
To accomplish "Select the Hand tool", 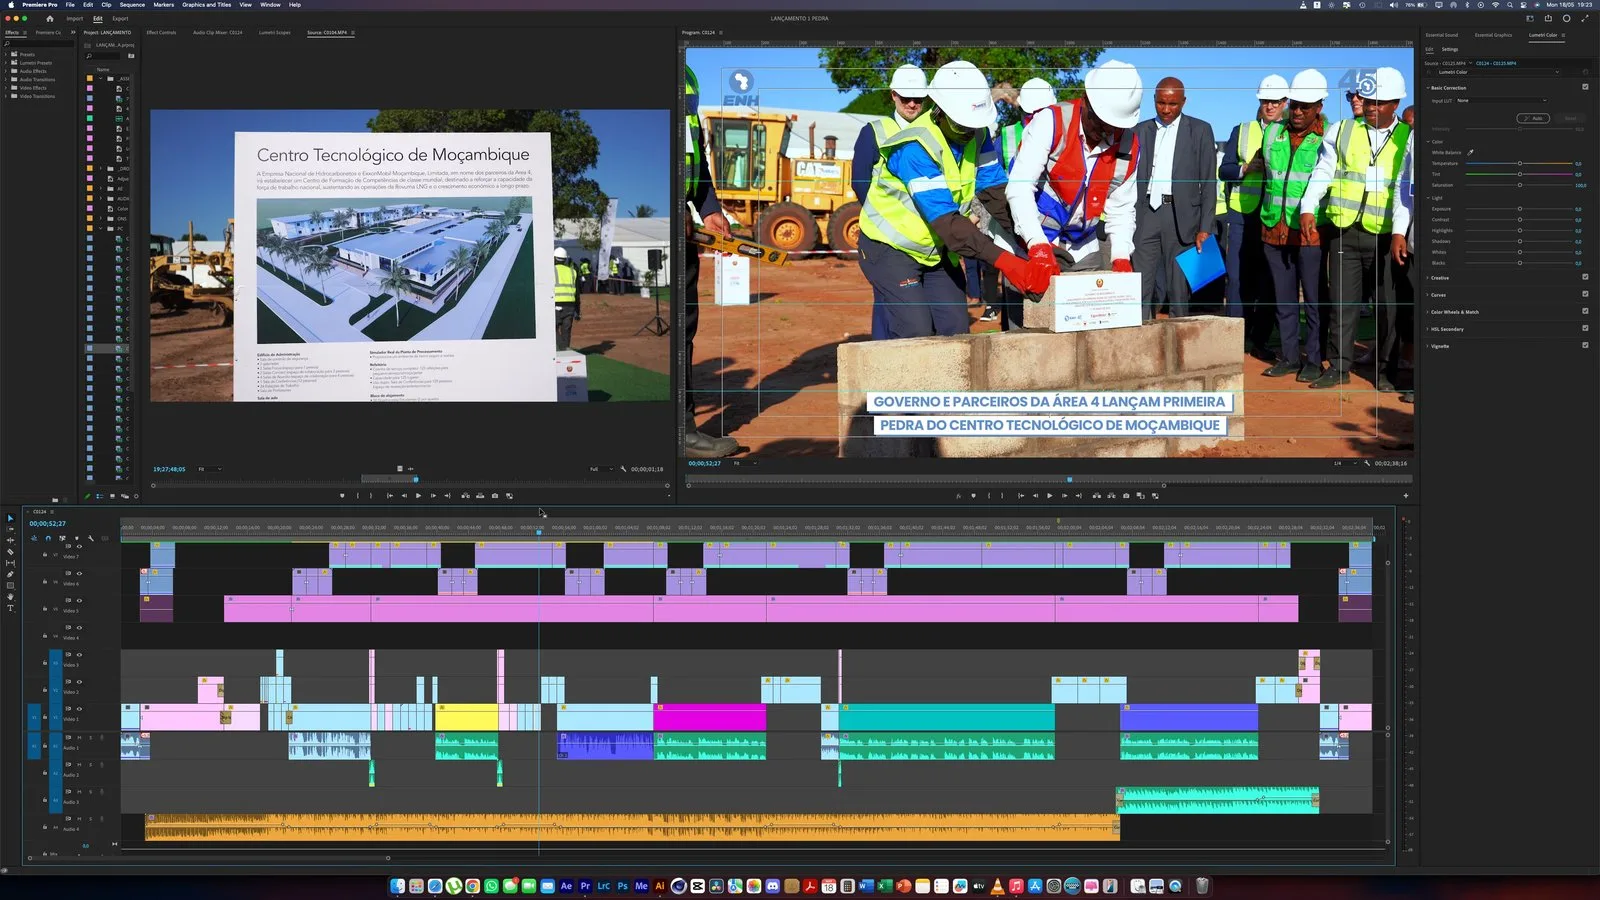I will point(11,596).
